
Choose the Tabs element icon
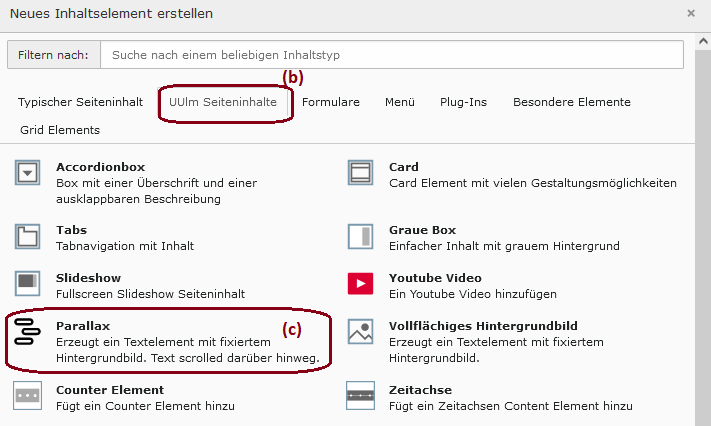[28, 236]
